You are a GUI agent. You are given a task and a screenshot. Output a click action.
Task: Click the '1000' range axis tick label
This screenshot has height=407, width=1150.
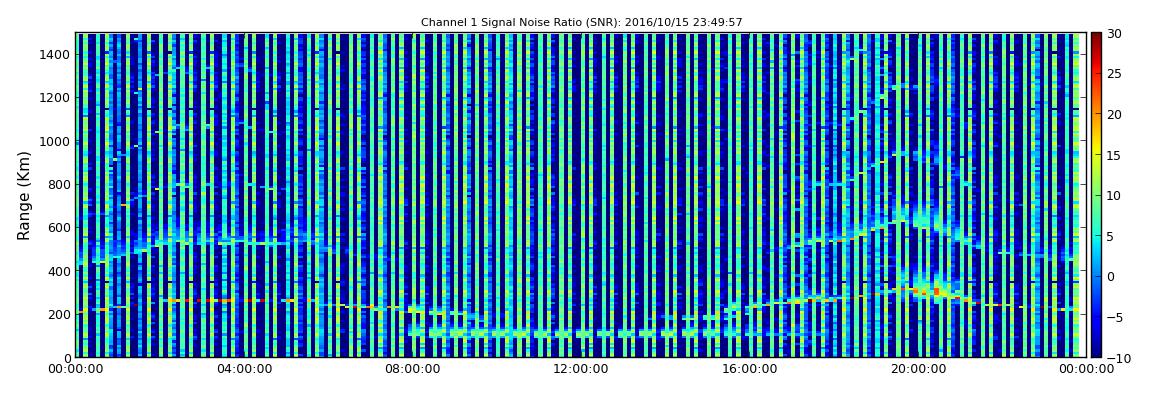click(x=54, y=141)
